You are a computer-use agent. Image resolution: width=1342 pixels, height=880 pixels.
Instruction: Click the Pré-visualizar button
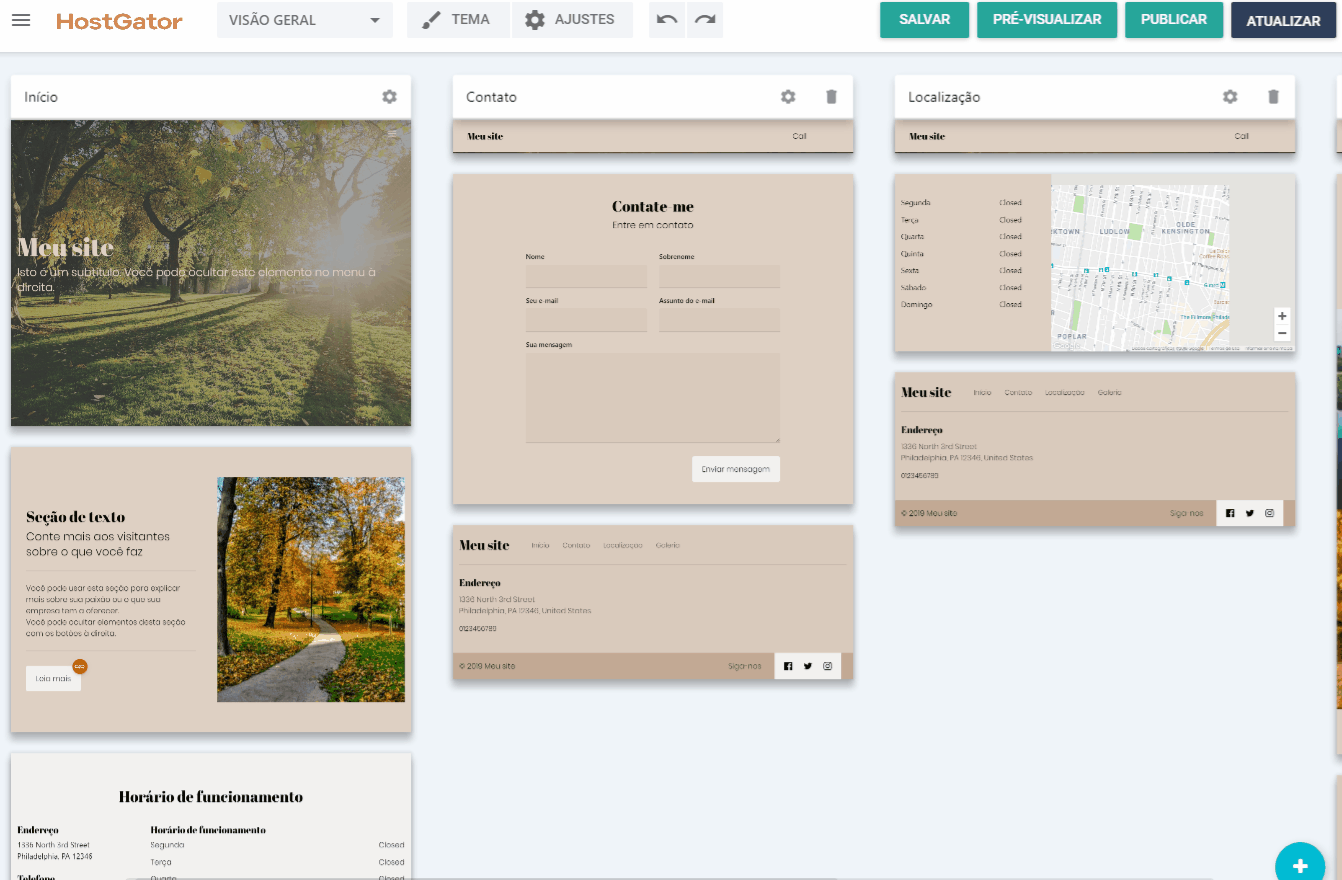1047,20
